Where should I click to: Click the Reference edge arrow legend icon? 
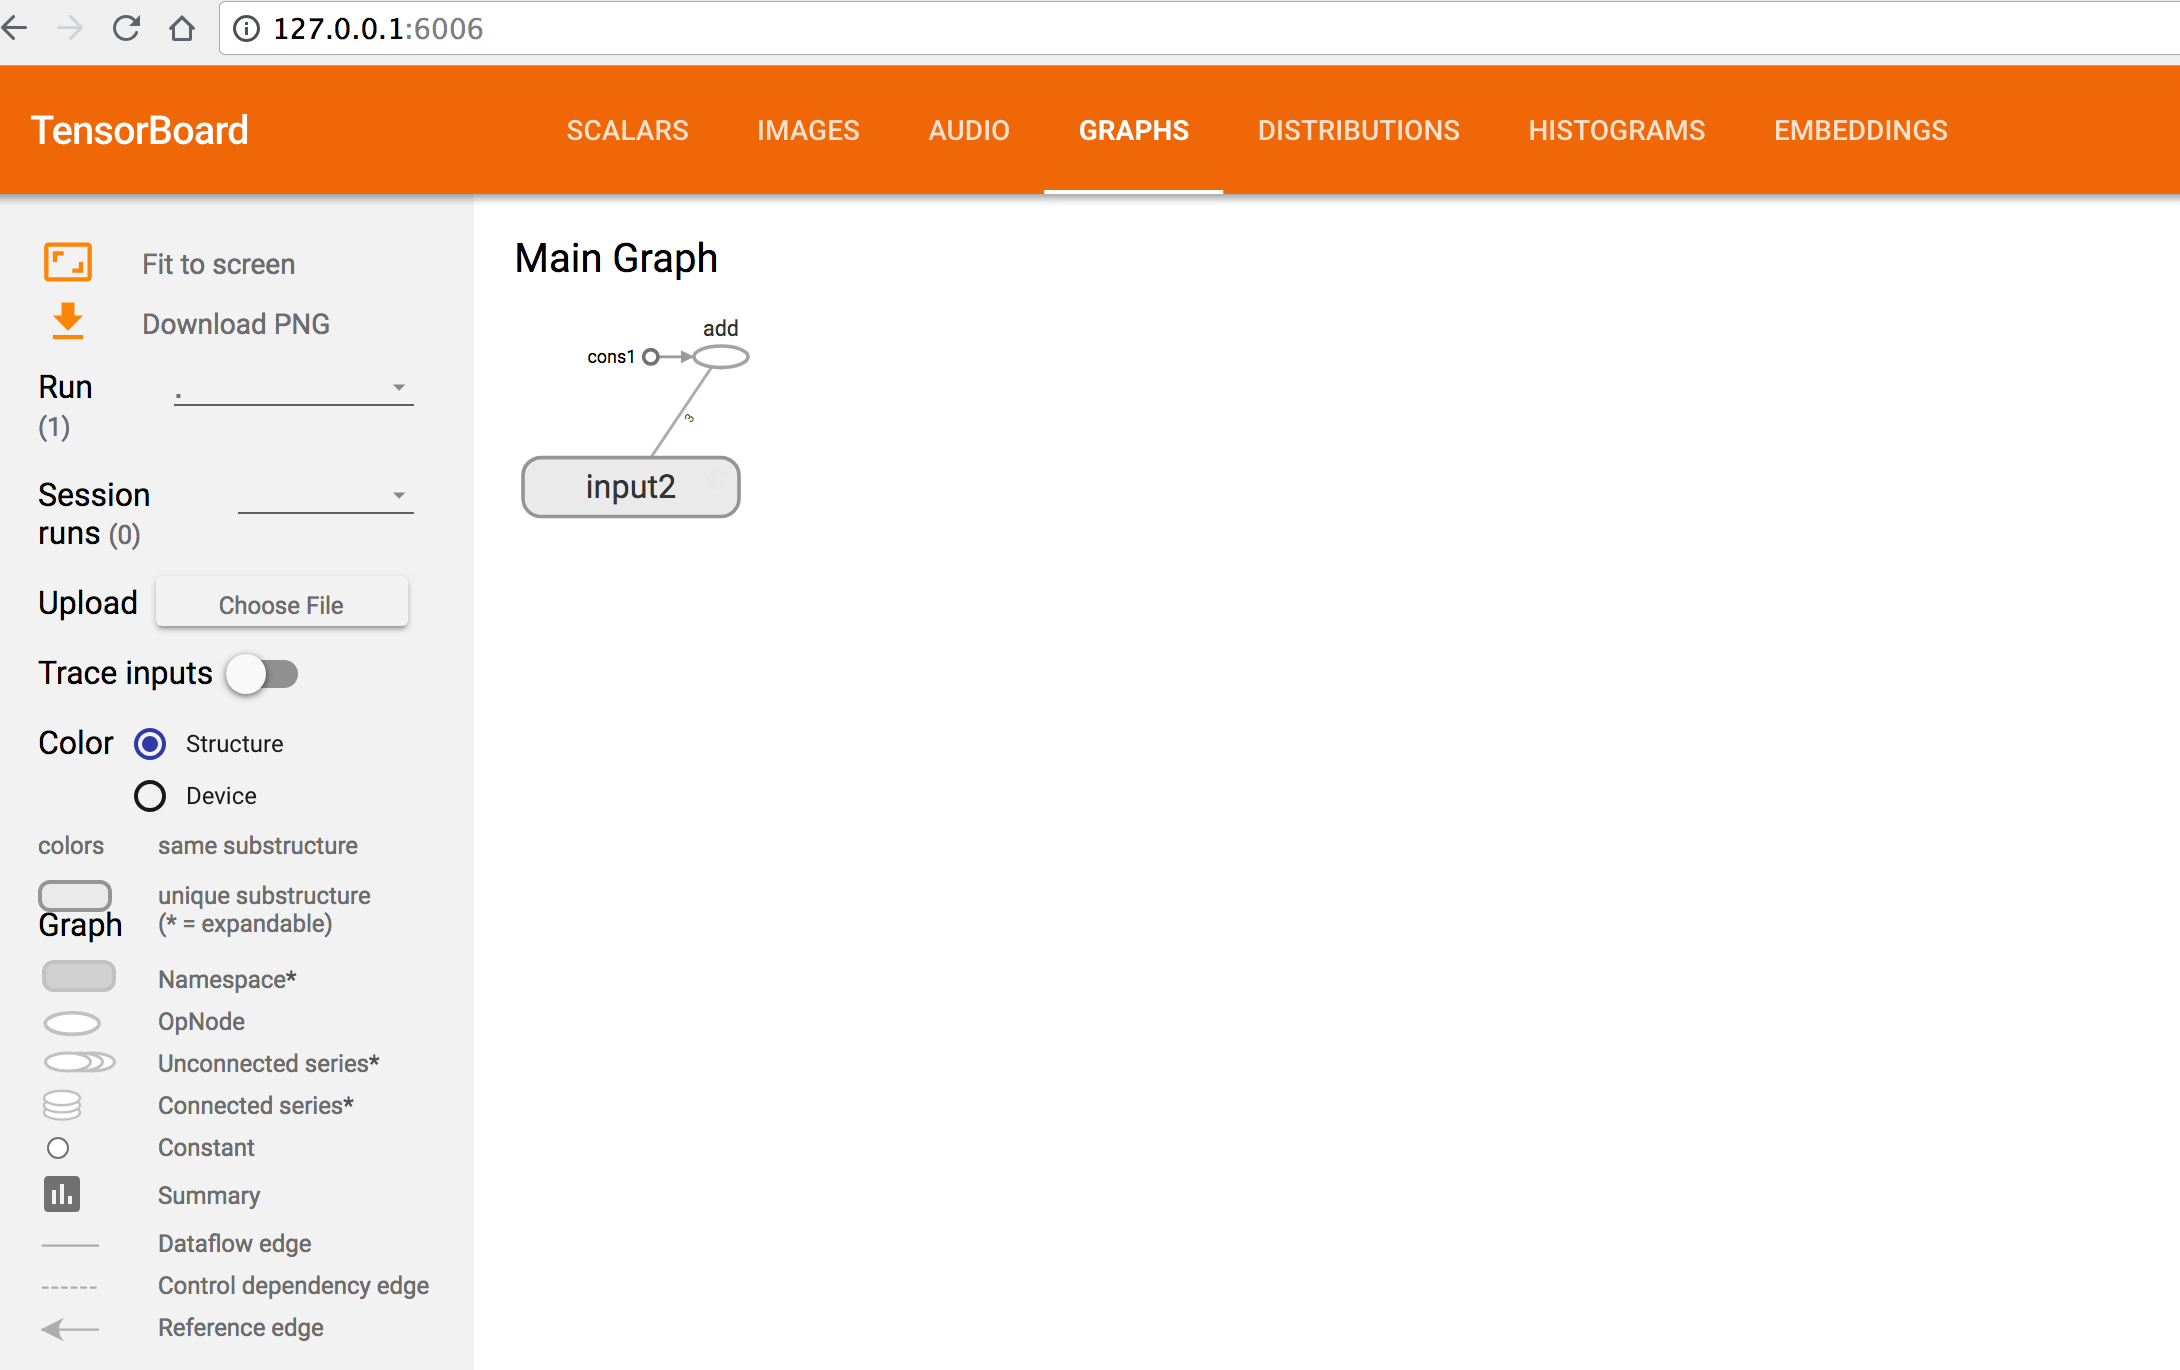tap(70, 1329)
